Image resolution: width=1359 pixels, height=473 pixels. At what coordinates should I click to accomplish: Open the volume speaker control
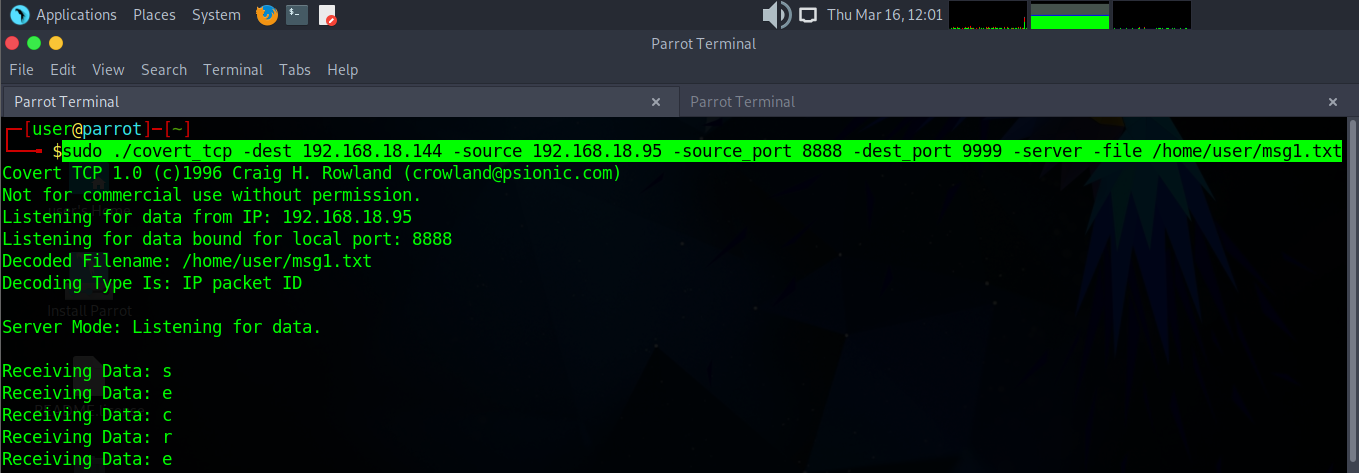click(x=777, y=15)
